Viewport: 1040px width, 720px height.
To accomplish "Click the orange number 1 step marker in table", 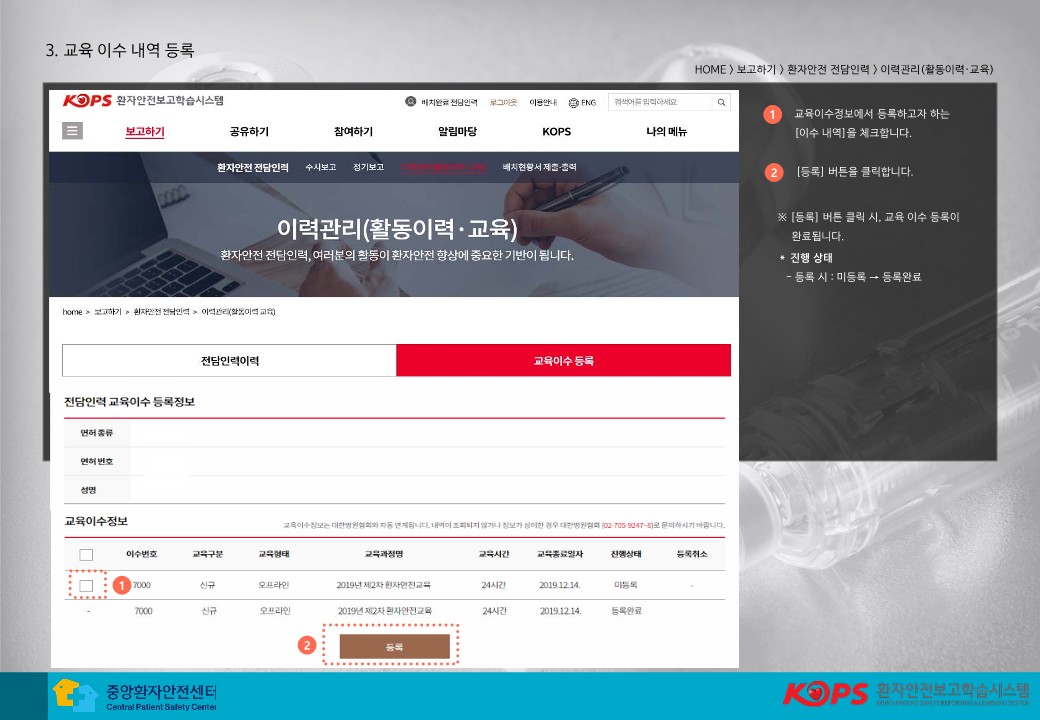I will tap(121, 585).
